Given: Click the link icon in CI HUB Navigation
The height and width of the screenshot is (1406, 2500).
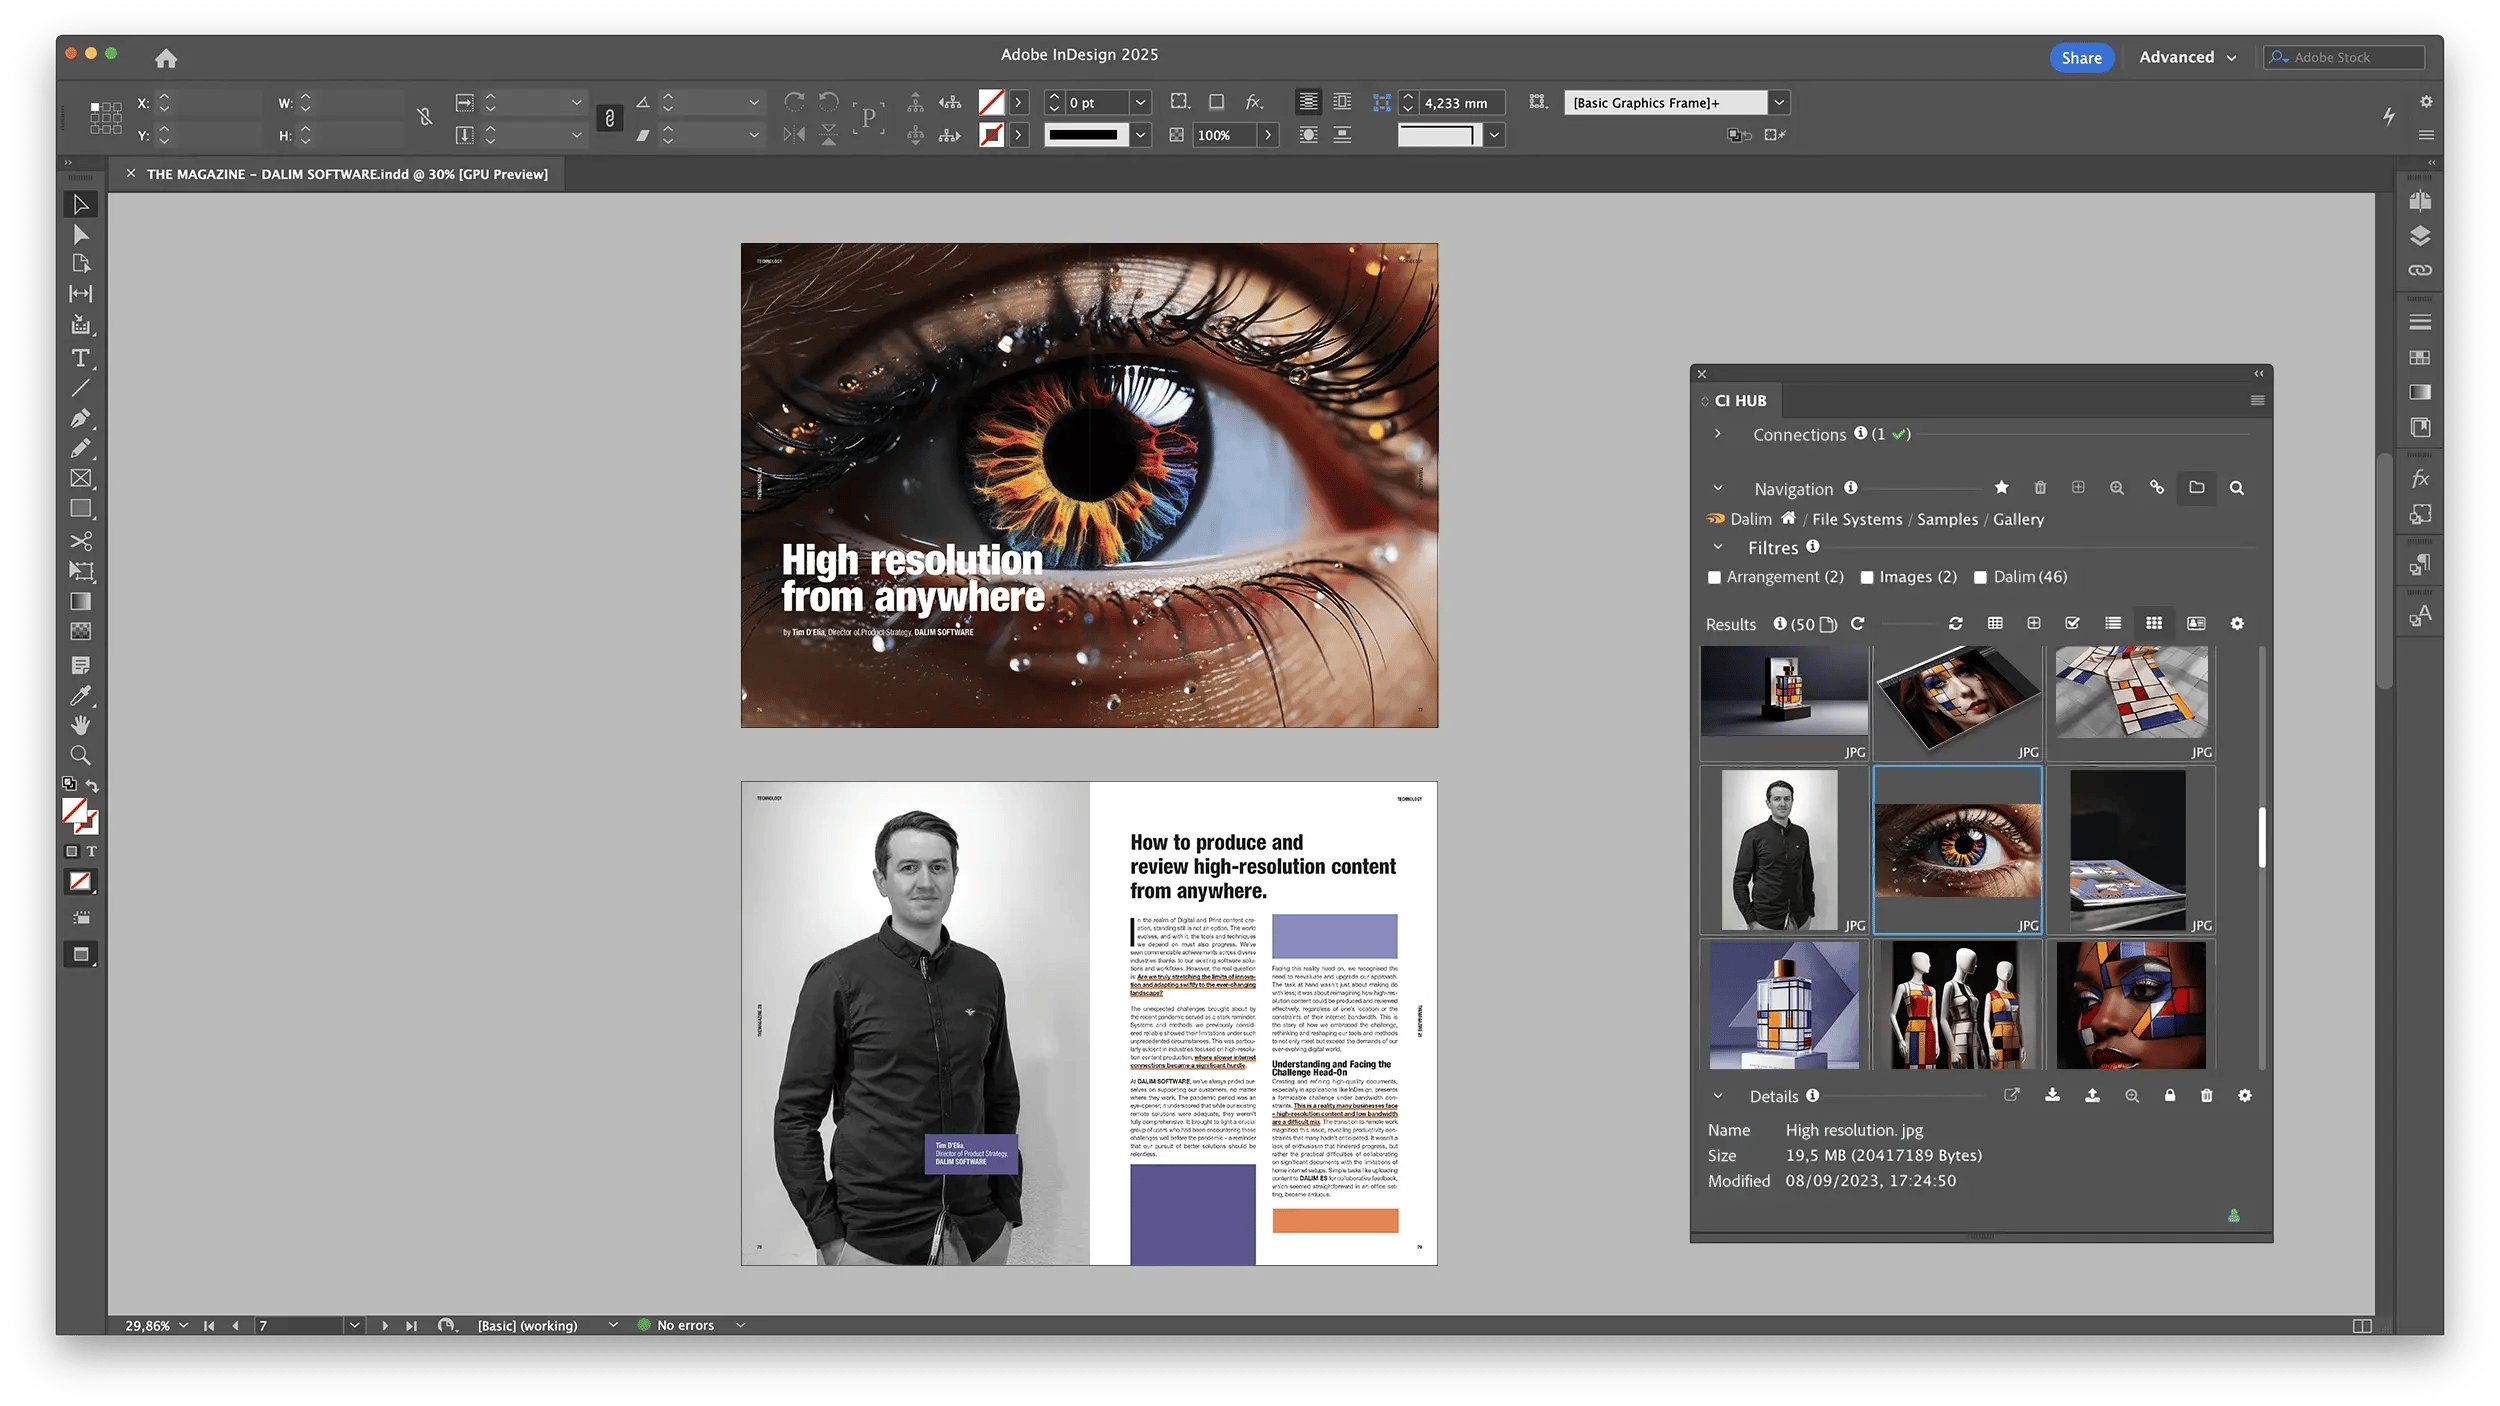Looking at the screenshot, I should tap(2157, 488).
